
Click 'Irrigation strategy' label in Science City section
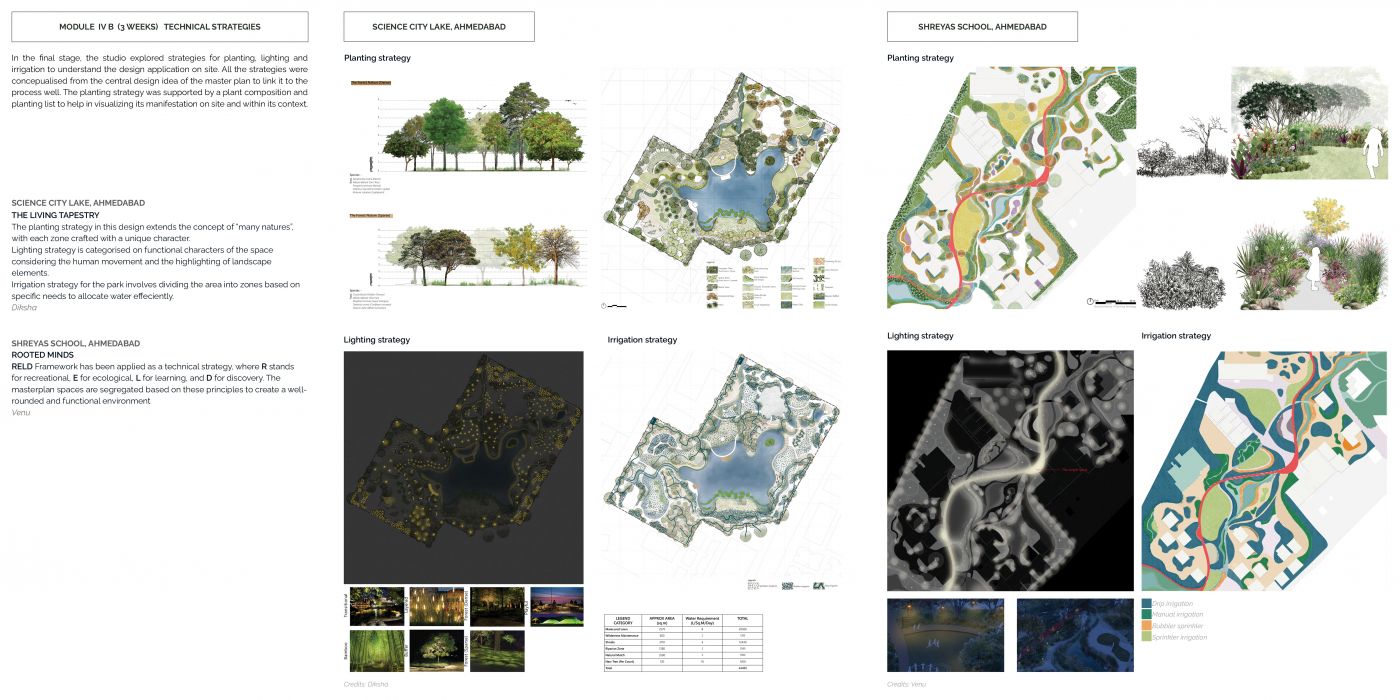click(x=642, y=340)
